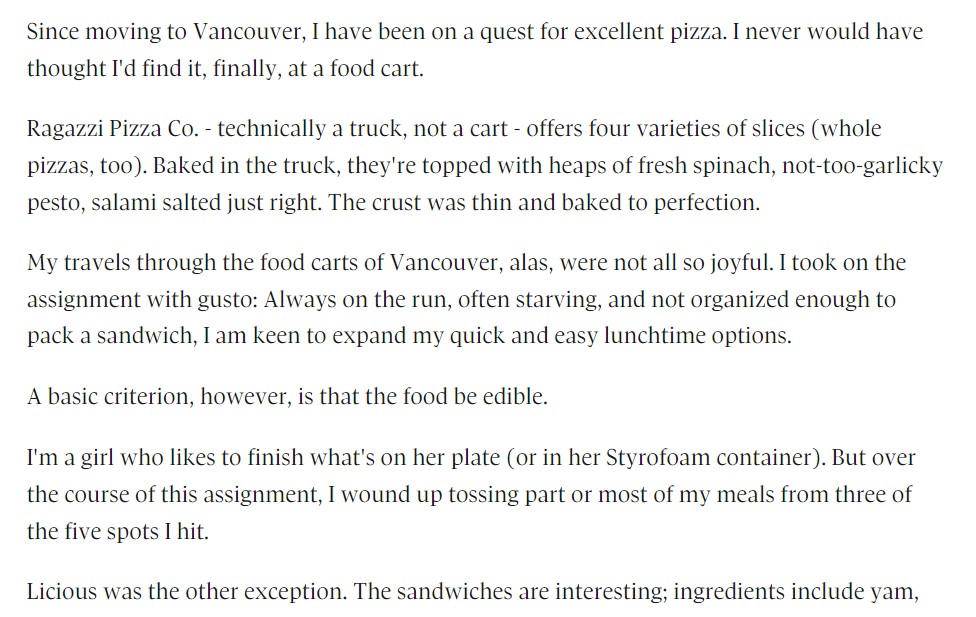The image size is (976, 617).
Task: Click the phrase "lunchtime options."
Action: 698,336
